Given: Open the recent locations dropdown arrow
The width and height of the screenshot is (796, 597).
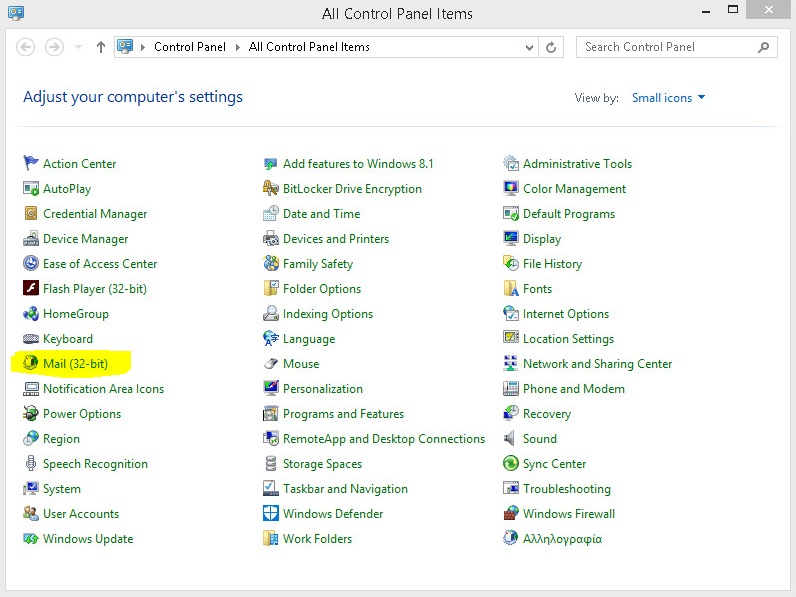Looking at the screenshot, I should (x=78, y=47).
